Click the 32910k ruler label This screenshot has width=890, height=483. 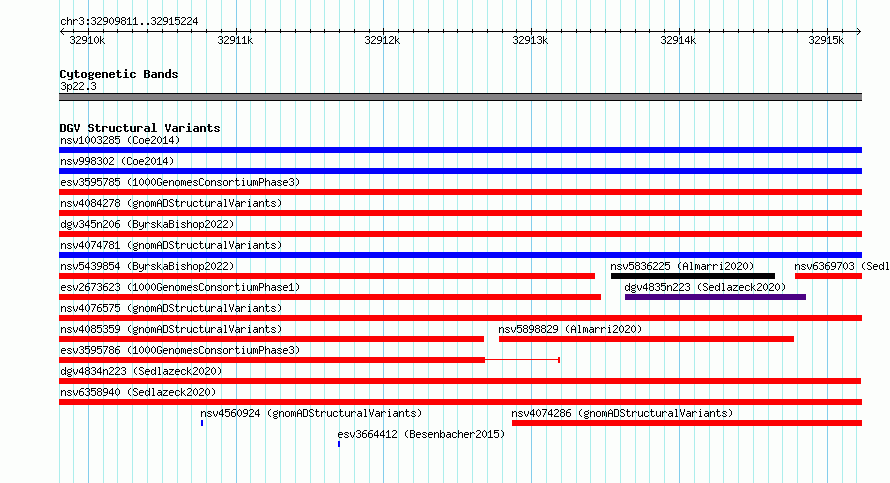pyautogui.click(x=87, y=41)
